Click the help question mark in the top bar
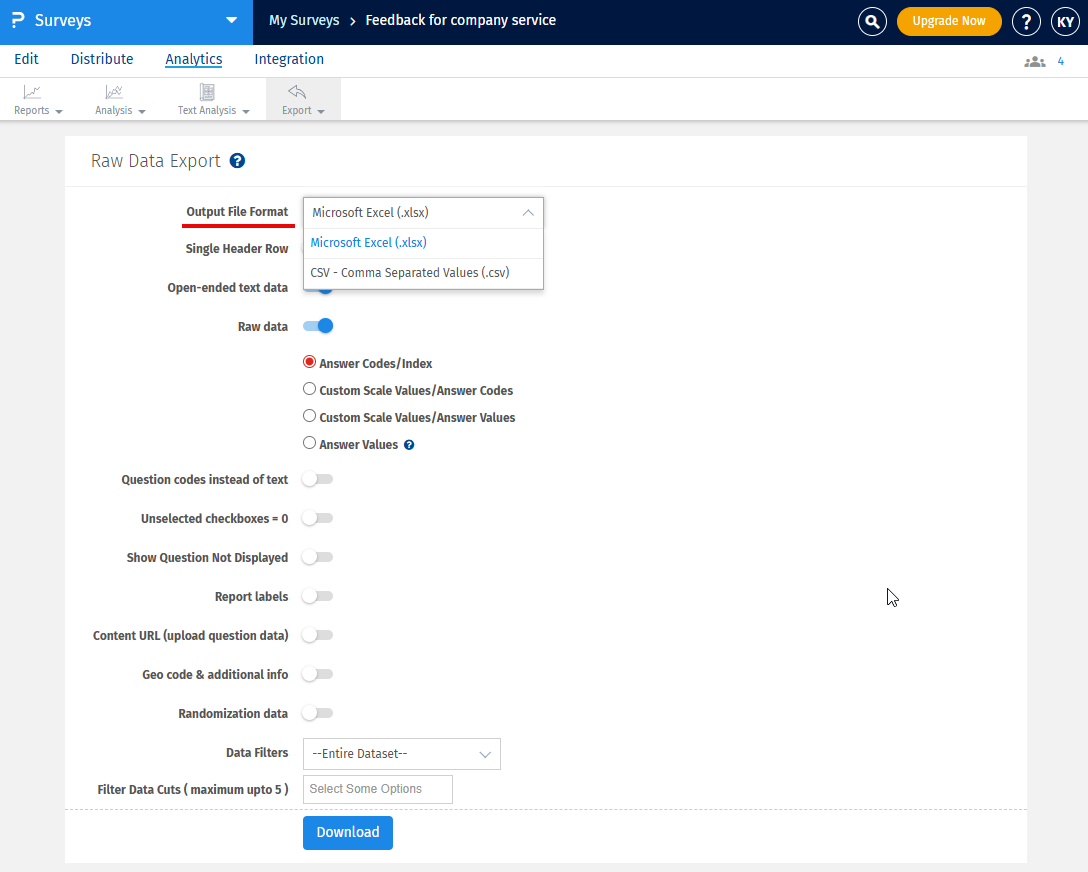This screenshot has width=1088, height=872. click(1026, 21)
